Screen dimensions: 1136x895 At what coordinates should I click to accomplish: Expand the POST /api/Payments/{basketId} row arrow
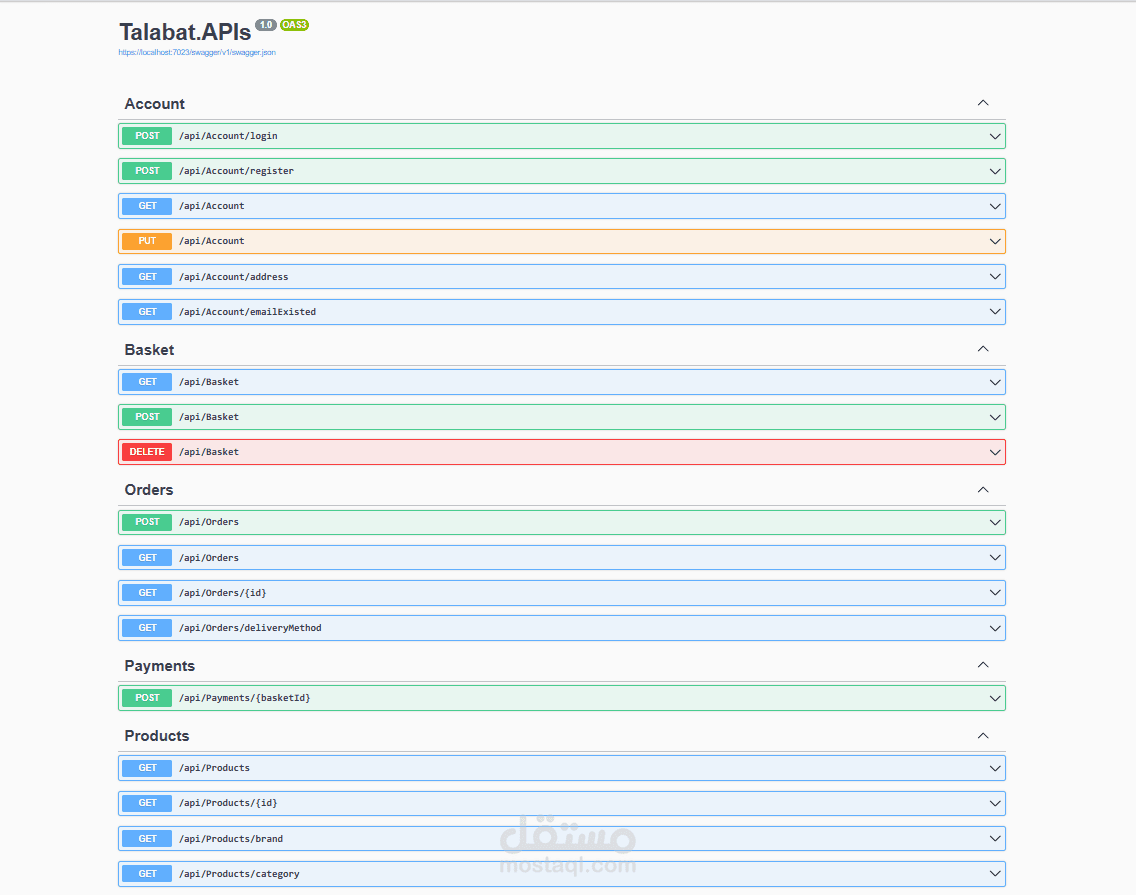[x=995, y=698]
